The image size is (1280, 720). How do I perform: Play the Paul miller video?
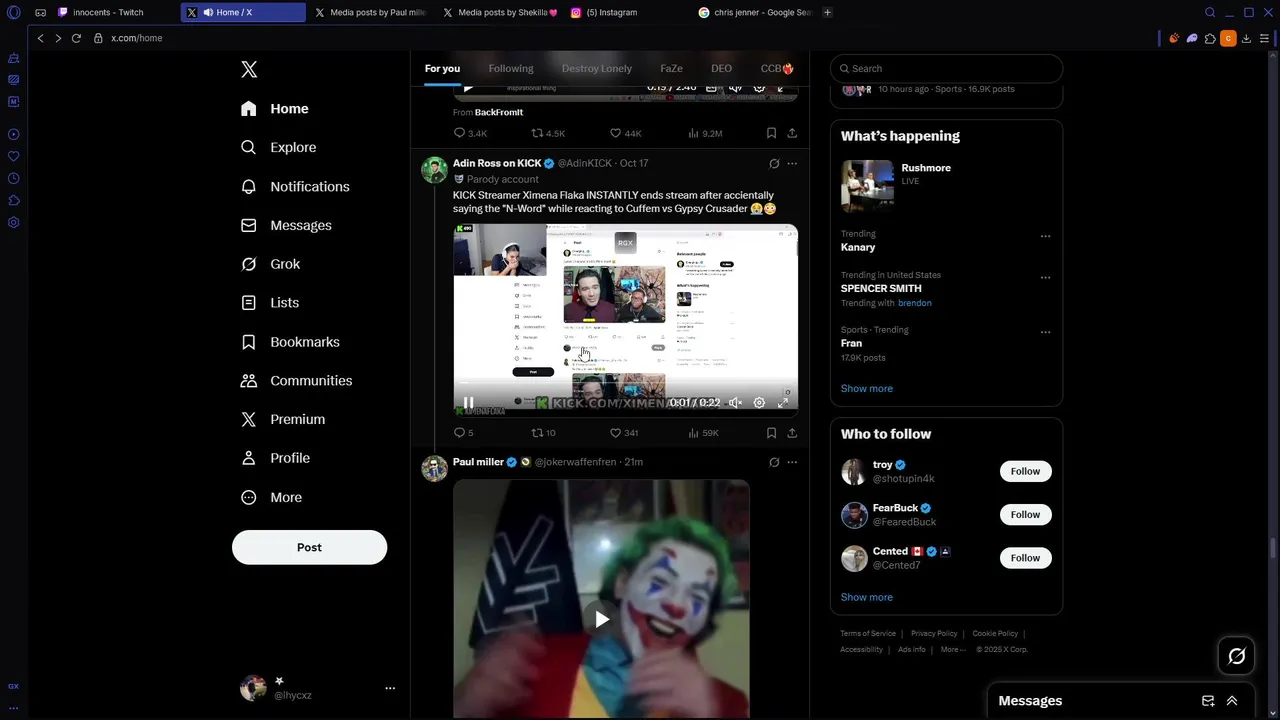601,619
